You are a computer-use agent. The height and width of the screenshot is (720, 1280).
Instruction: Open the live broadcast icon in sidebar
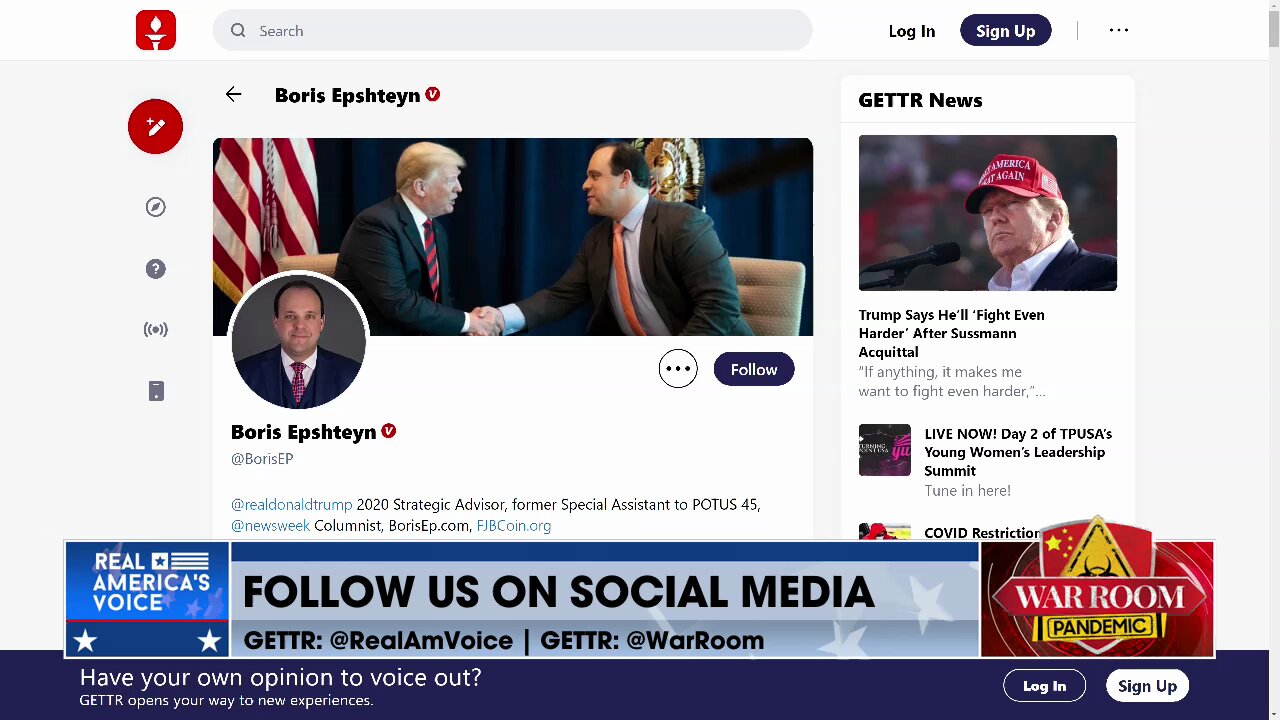tap(155, 330)
